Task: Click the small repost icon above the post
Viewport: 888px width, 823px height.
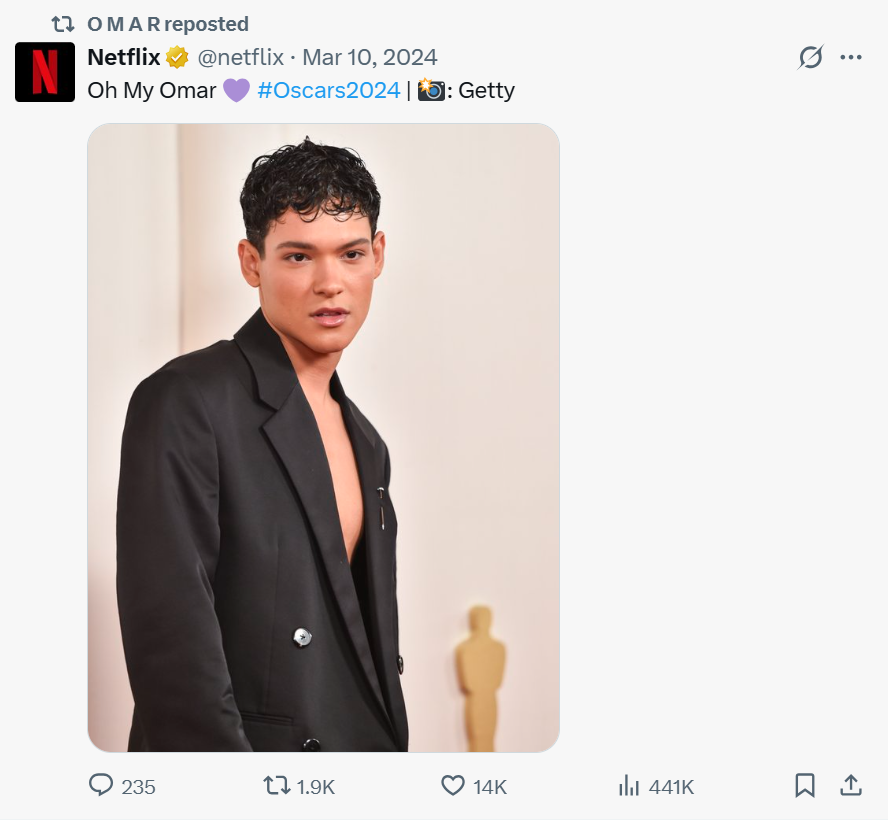Action: pyautogui.click(x=63, y=24)
